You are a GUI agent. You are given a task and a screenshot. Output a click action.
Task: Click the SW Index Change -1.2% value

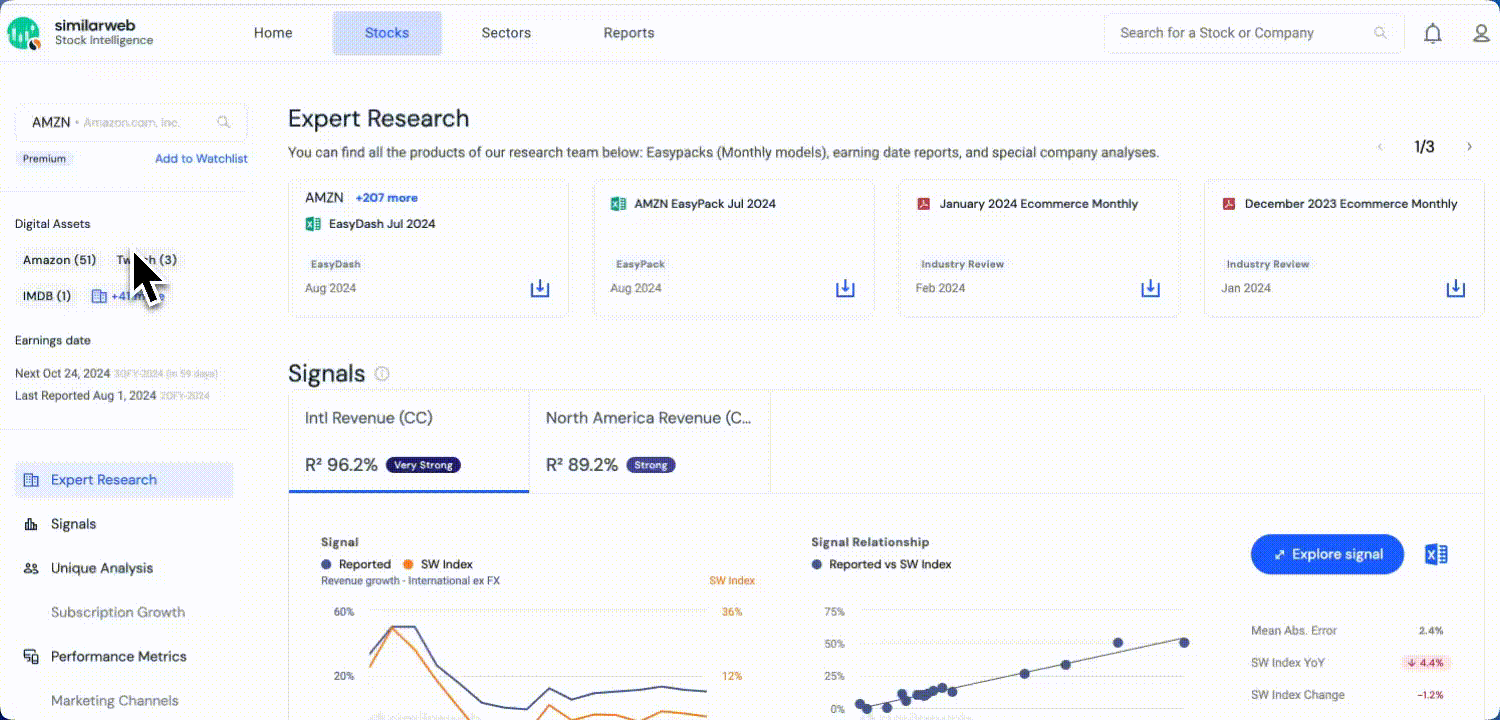[1430, 695]
